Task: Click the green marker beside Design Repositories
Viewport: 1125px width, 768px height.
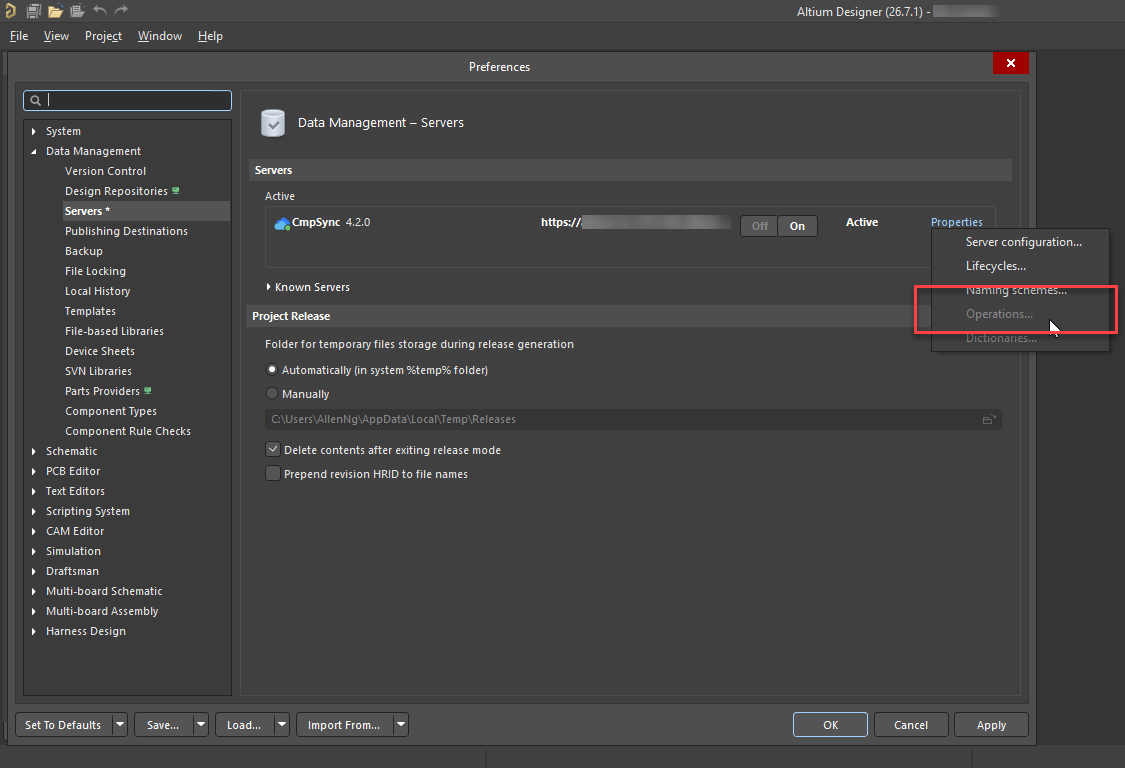Action: (176, 191)
